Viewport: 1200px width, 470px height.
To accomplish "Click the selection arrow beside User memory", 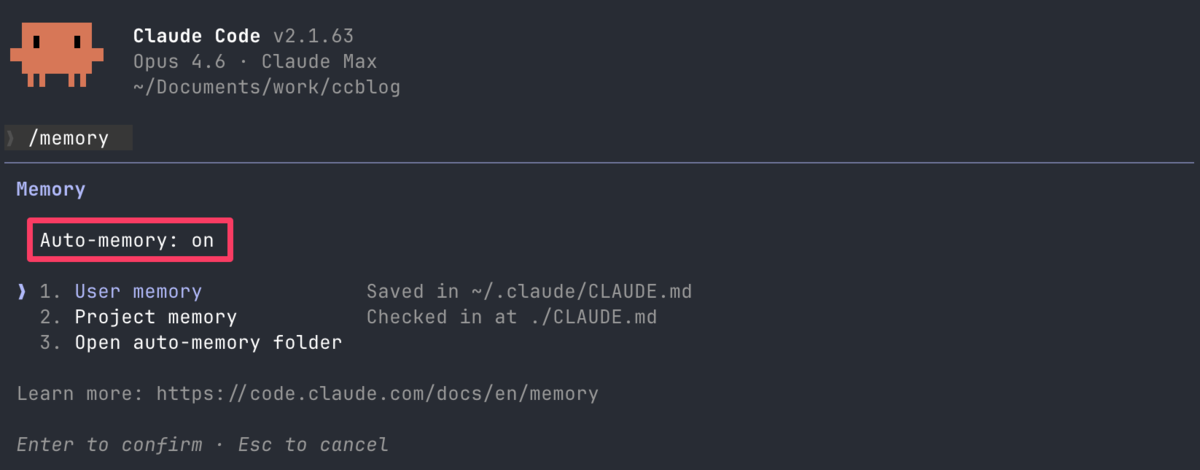I will (x=21, y=292).
